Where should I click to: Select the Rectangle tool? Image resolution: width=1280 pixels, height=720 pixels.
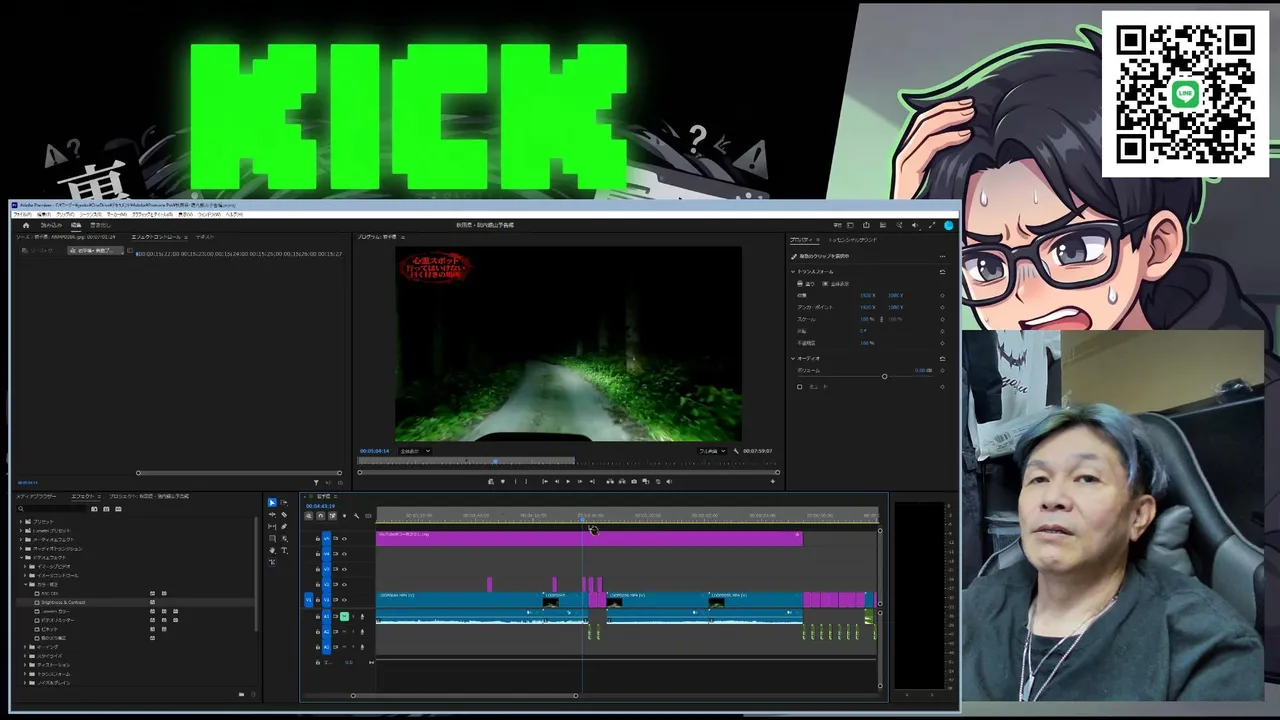pyautogui.click(x=272, y=538)
